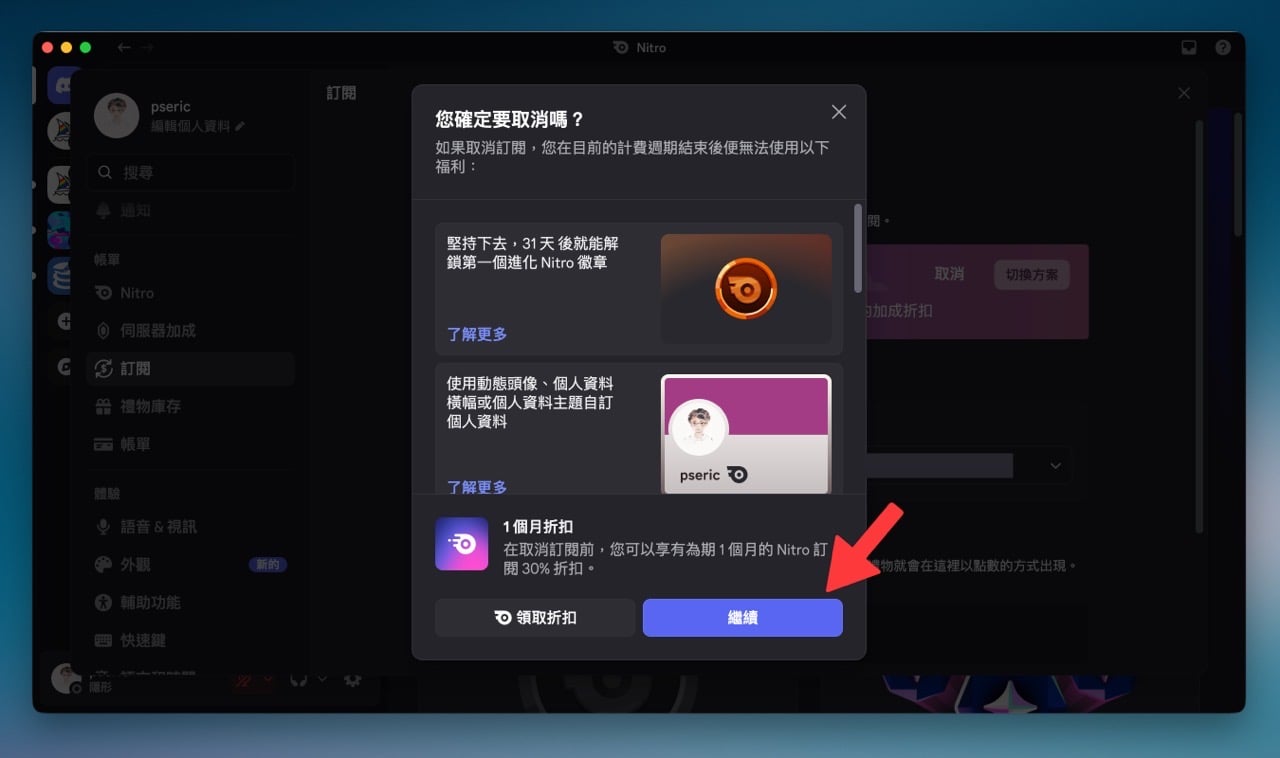Click the 切換方案 switch plan button
This screenshot has width=1280, height=758.
(x=1031, y=274)
